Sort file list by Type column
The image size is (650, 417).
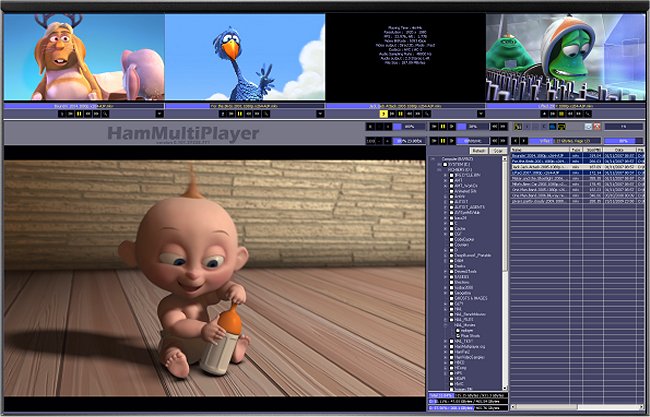(x=576, y=150)
